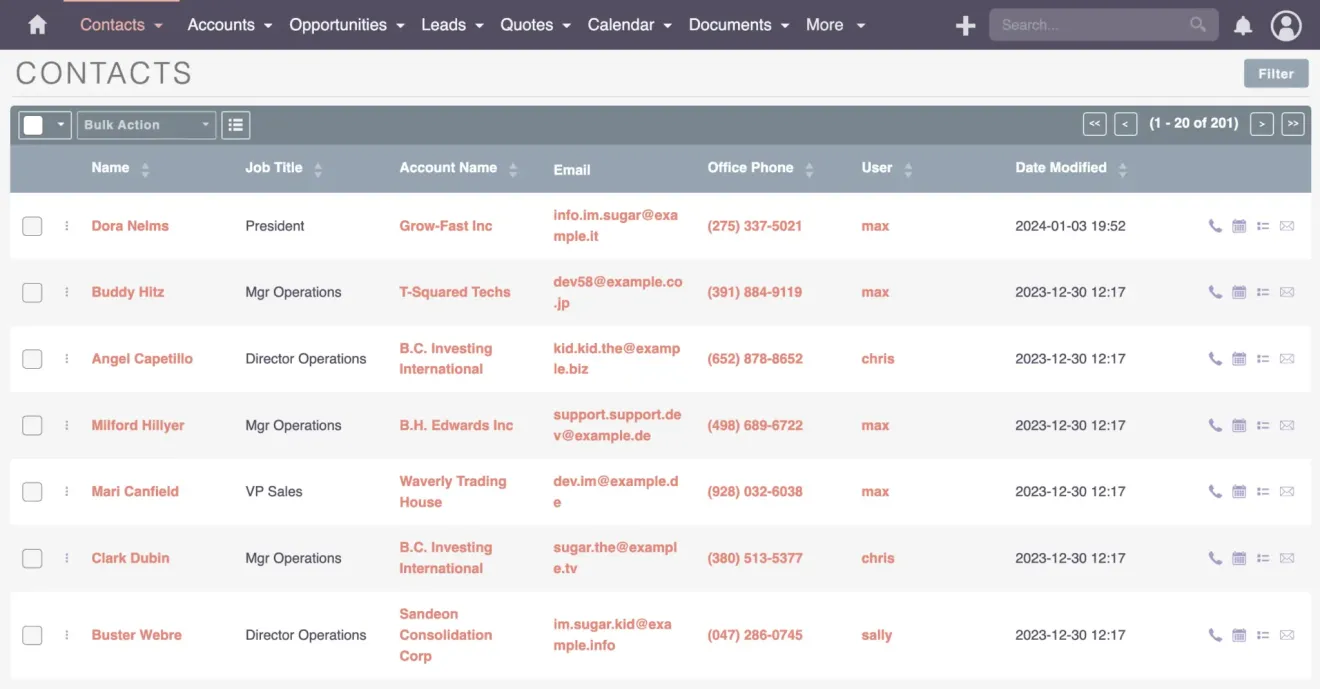Open the user profile icon
This screenshot has height=689, width=1320.
[x=1286, y=25]
